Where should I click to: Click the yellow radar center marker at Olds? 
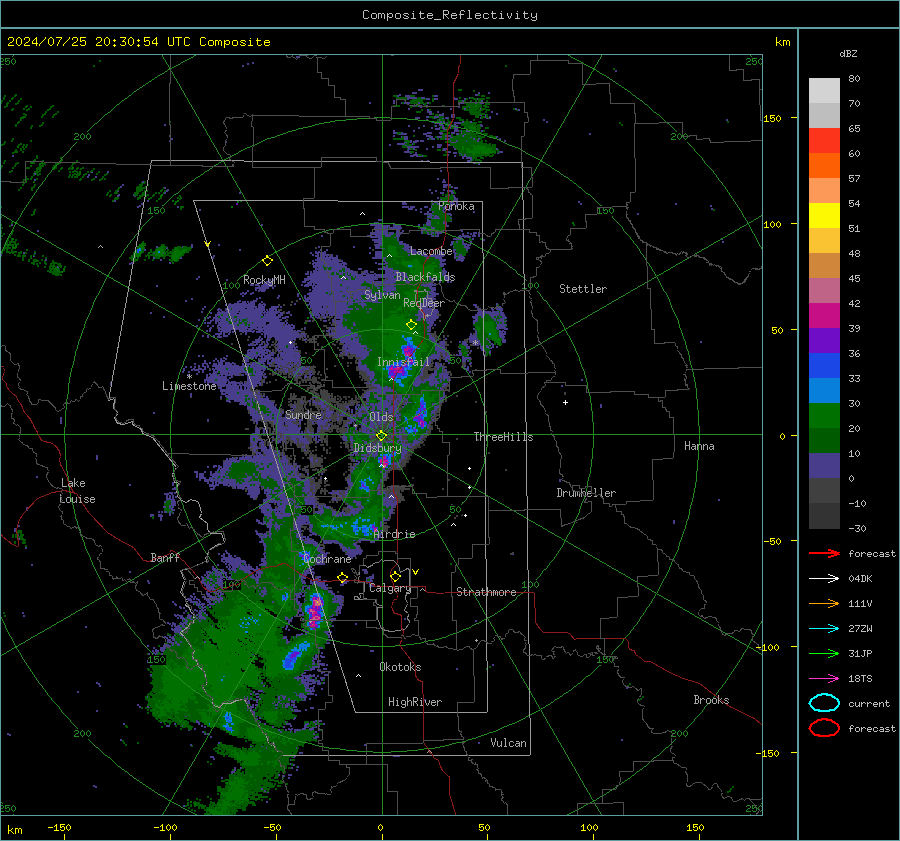click(381, 436)
